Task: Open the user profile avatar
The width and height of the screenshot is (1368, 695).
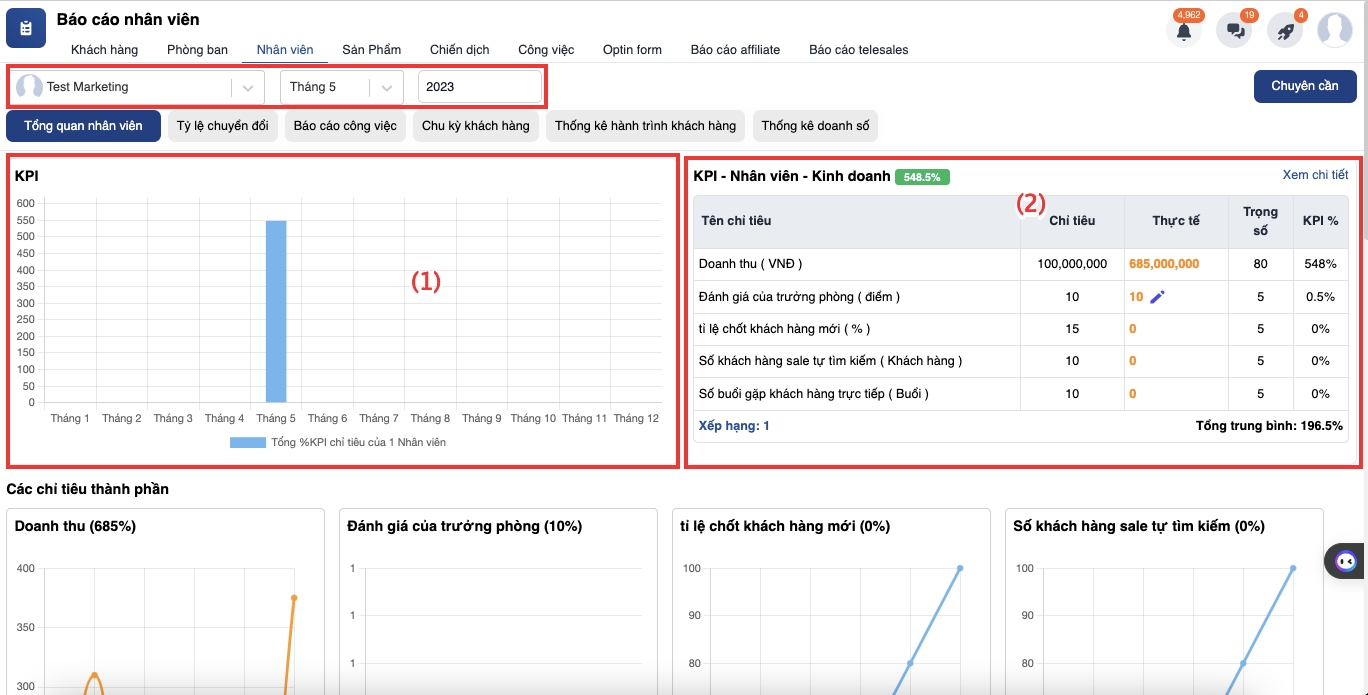Action: click(1335, 30)
